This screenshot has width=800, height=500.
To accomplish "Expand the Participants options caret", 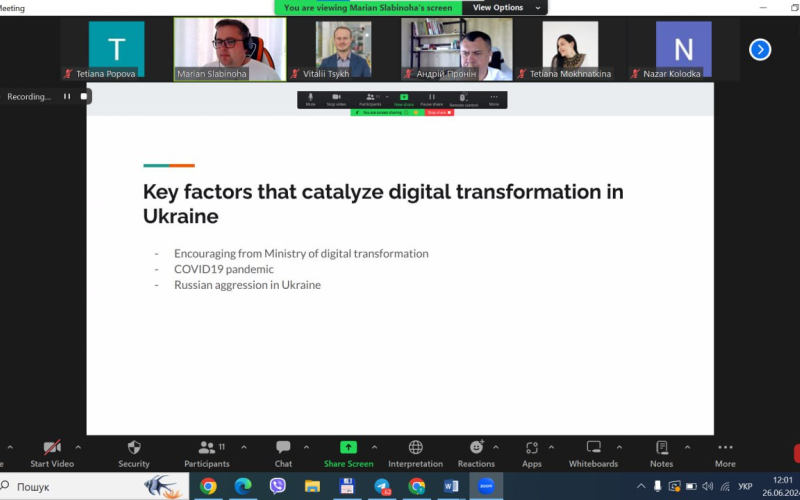I will pos(244,447).
